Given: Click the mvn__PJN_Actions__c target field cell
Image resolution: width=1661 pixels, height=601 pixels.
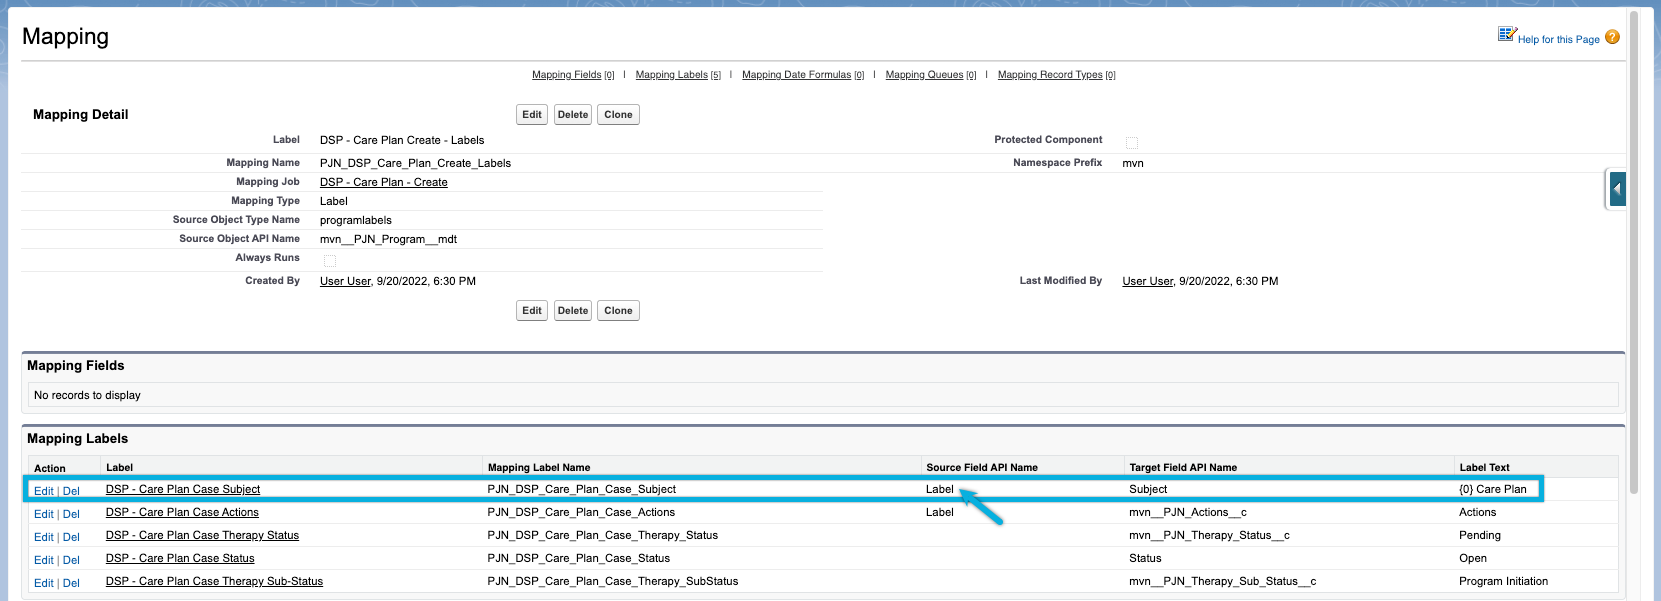Looking at the screenshot, I should click(x=1188, y=512).
